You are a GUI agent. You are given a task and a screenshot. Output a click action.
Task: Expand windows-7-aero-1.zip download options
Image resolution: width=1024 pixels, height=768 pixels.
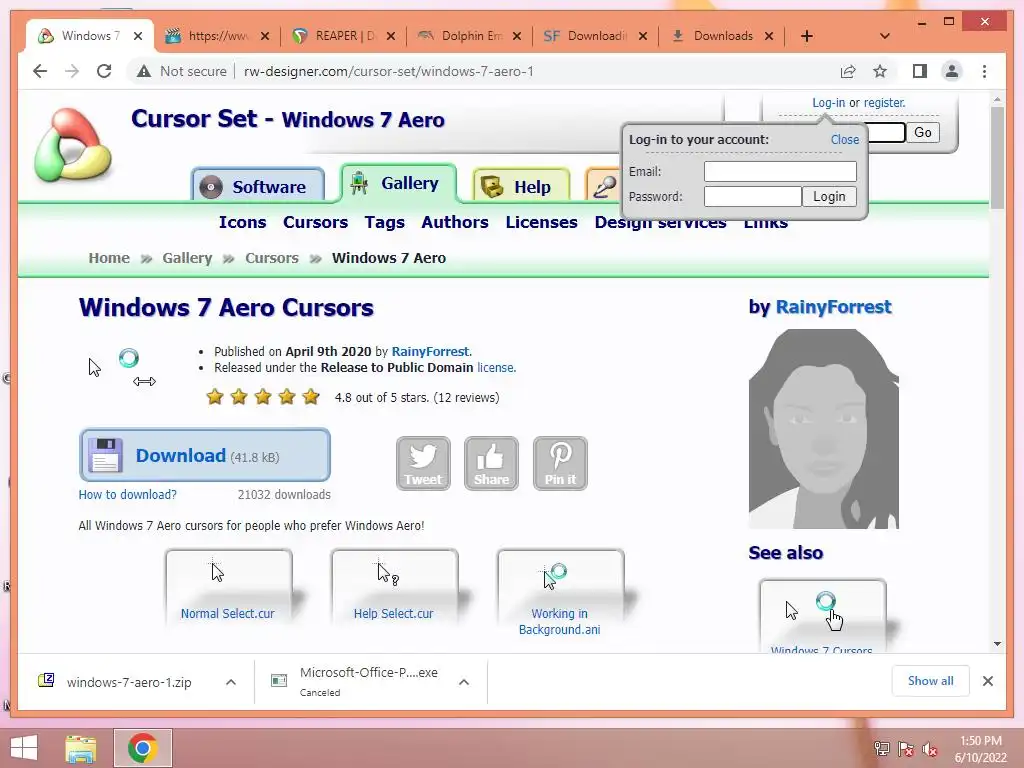click(x=231, y=682)
